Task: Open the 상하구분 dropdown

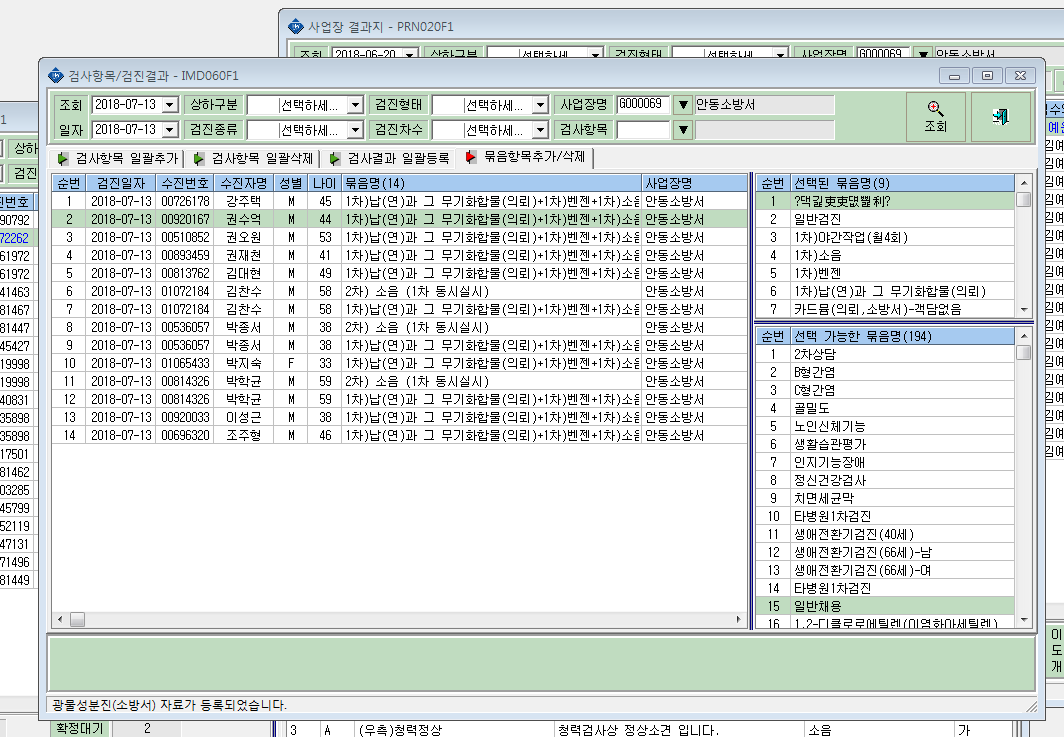Action: click(355, 105)
